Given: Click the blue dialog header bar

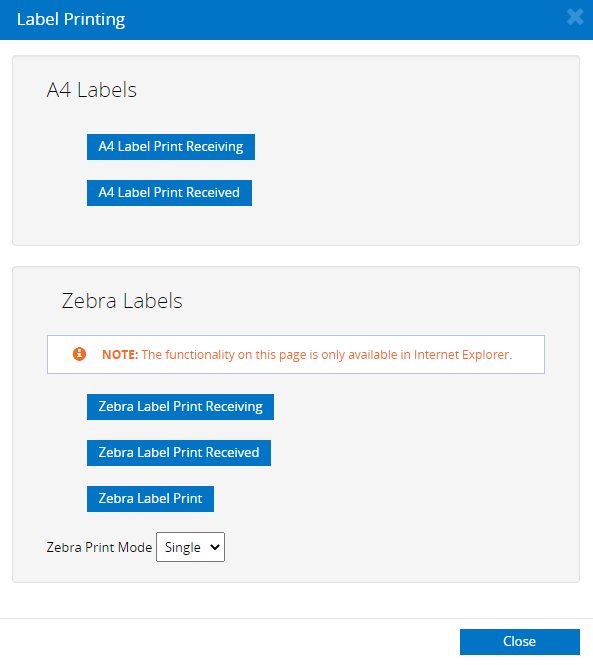Looking at the screenshot, I should tap(296, 20).
